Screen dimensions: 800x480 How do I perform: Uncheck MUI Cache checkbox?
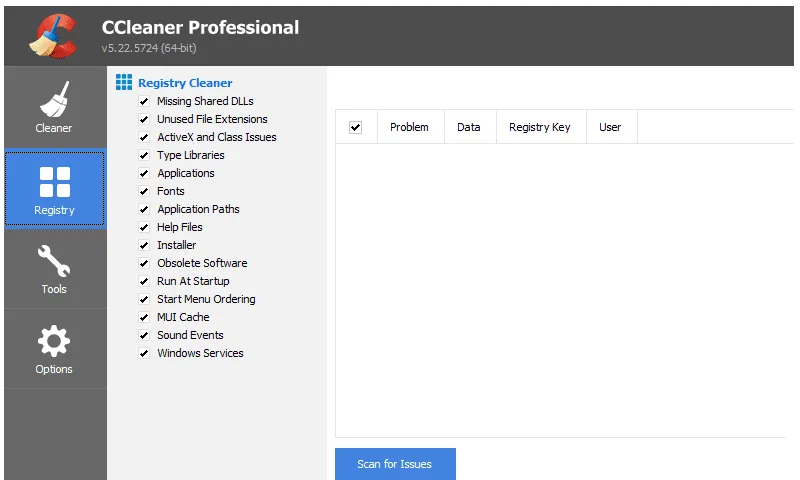pos(144,317)
